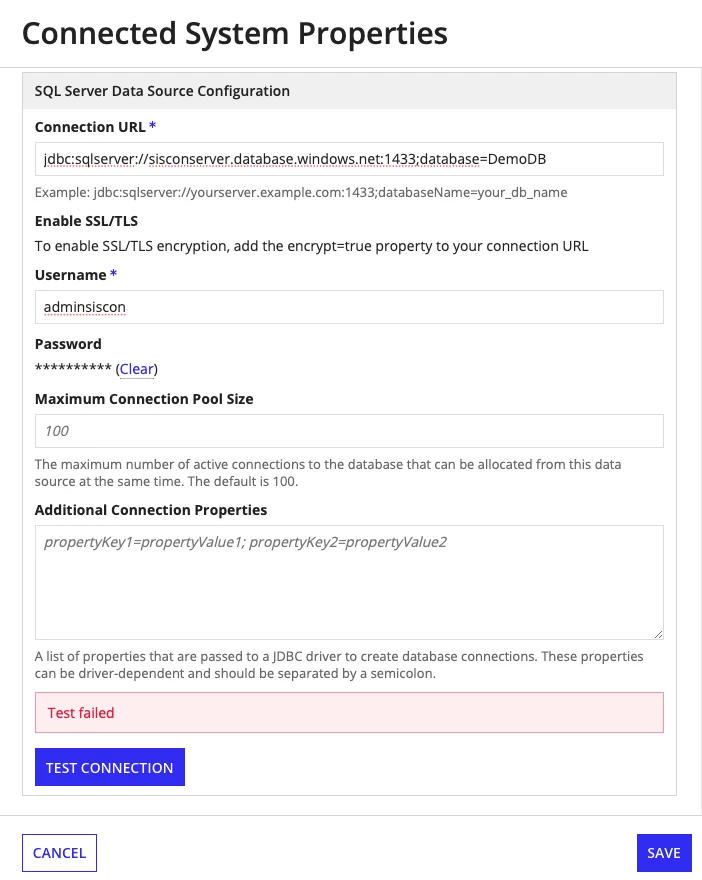Click the encrypt=true SSL instruction text
Viewport: 702px width, 880px height.
(x=311, y=246)
